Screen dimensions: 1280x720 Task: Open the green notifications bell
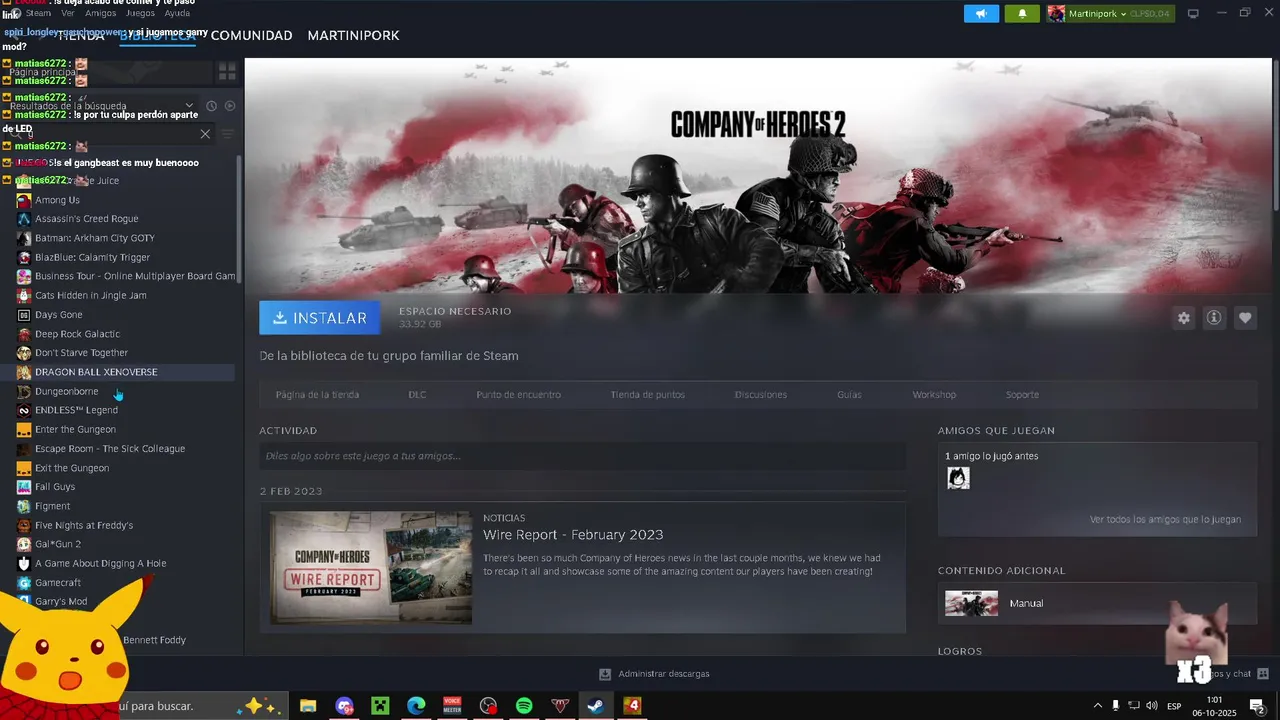1022,14
